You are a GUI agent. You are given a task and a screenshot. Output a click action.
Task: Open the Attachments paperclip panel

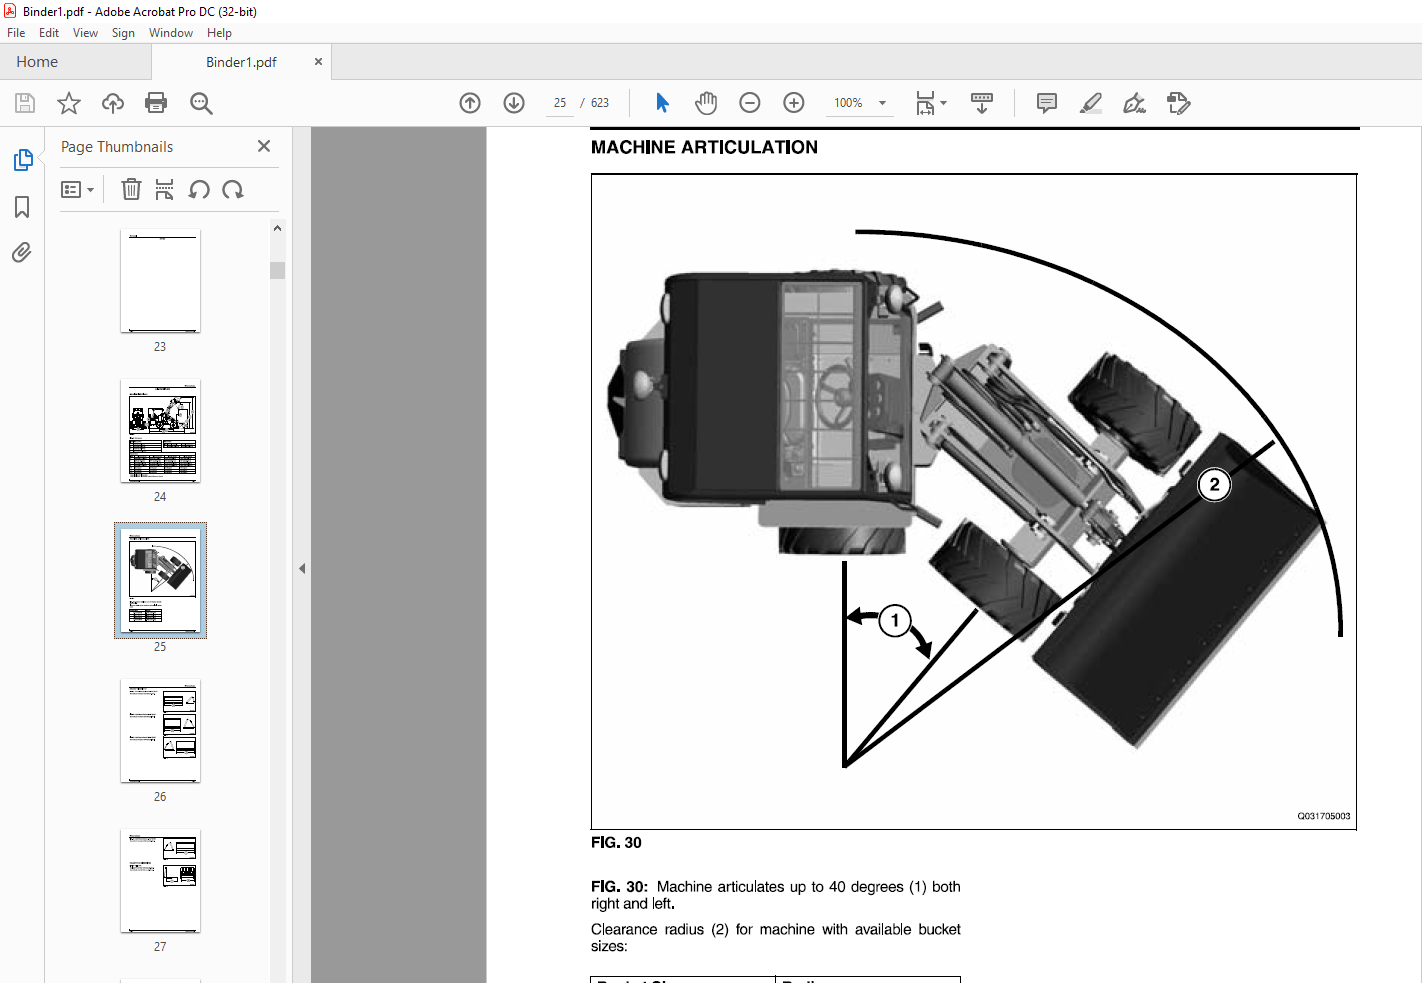[x=22, y=252]
